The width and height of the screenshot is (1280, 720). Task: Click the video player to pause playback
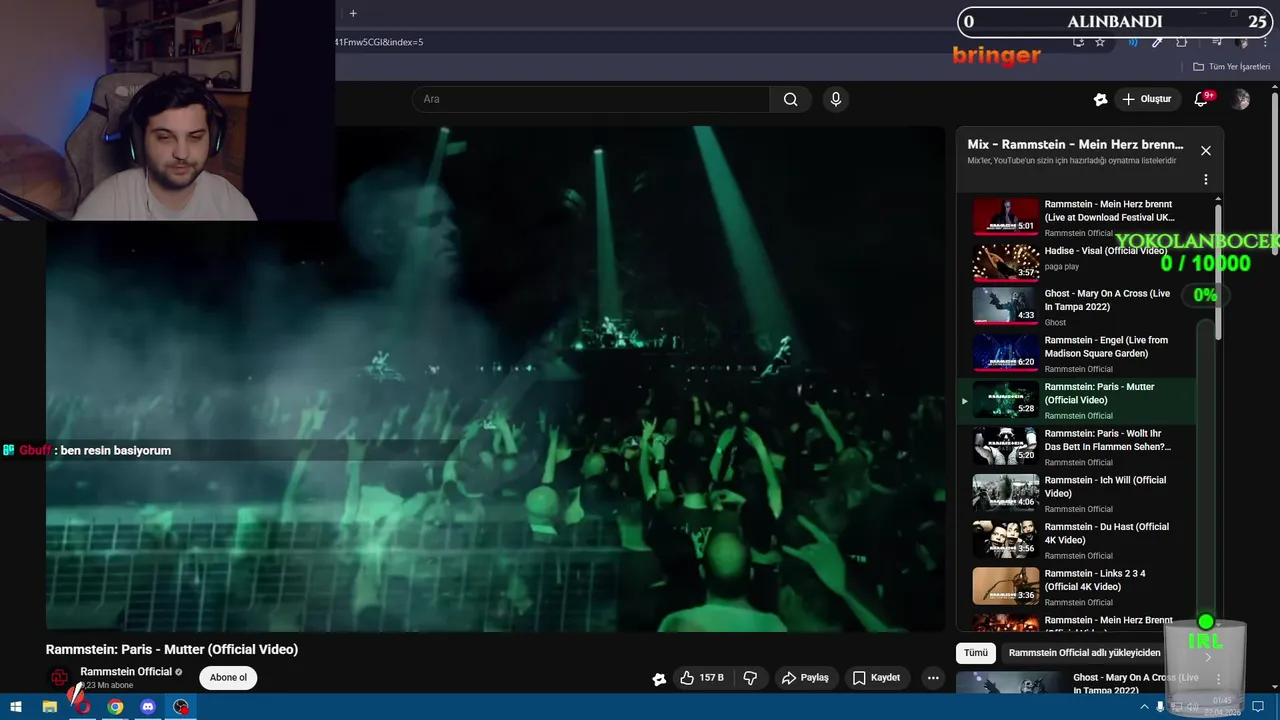click(x=495, y=378)
